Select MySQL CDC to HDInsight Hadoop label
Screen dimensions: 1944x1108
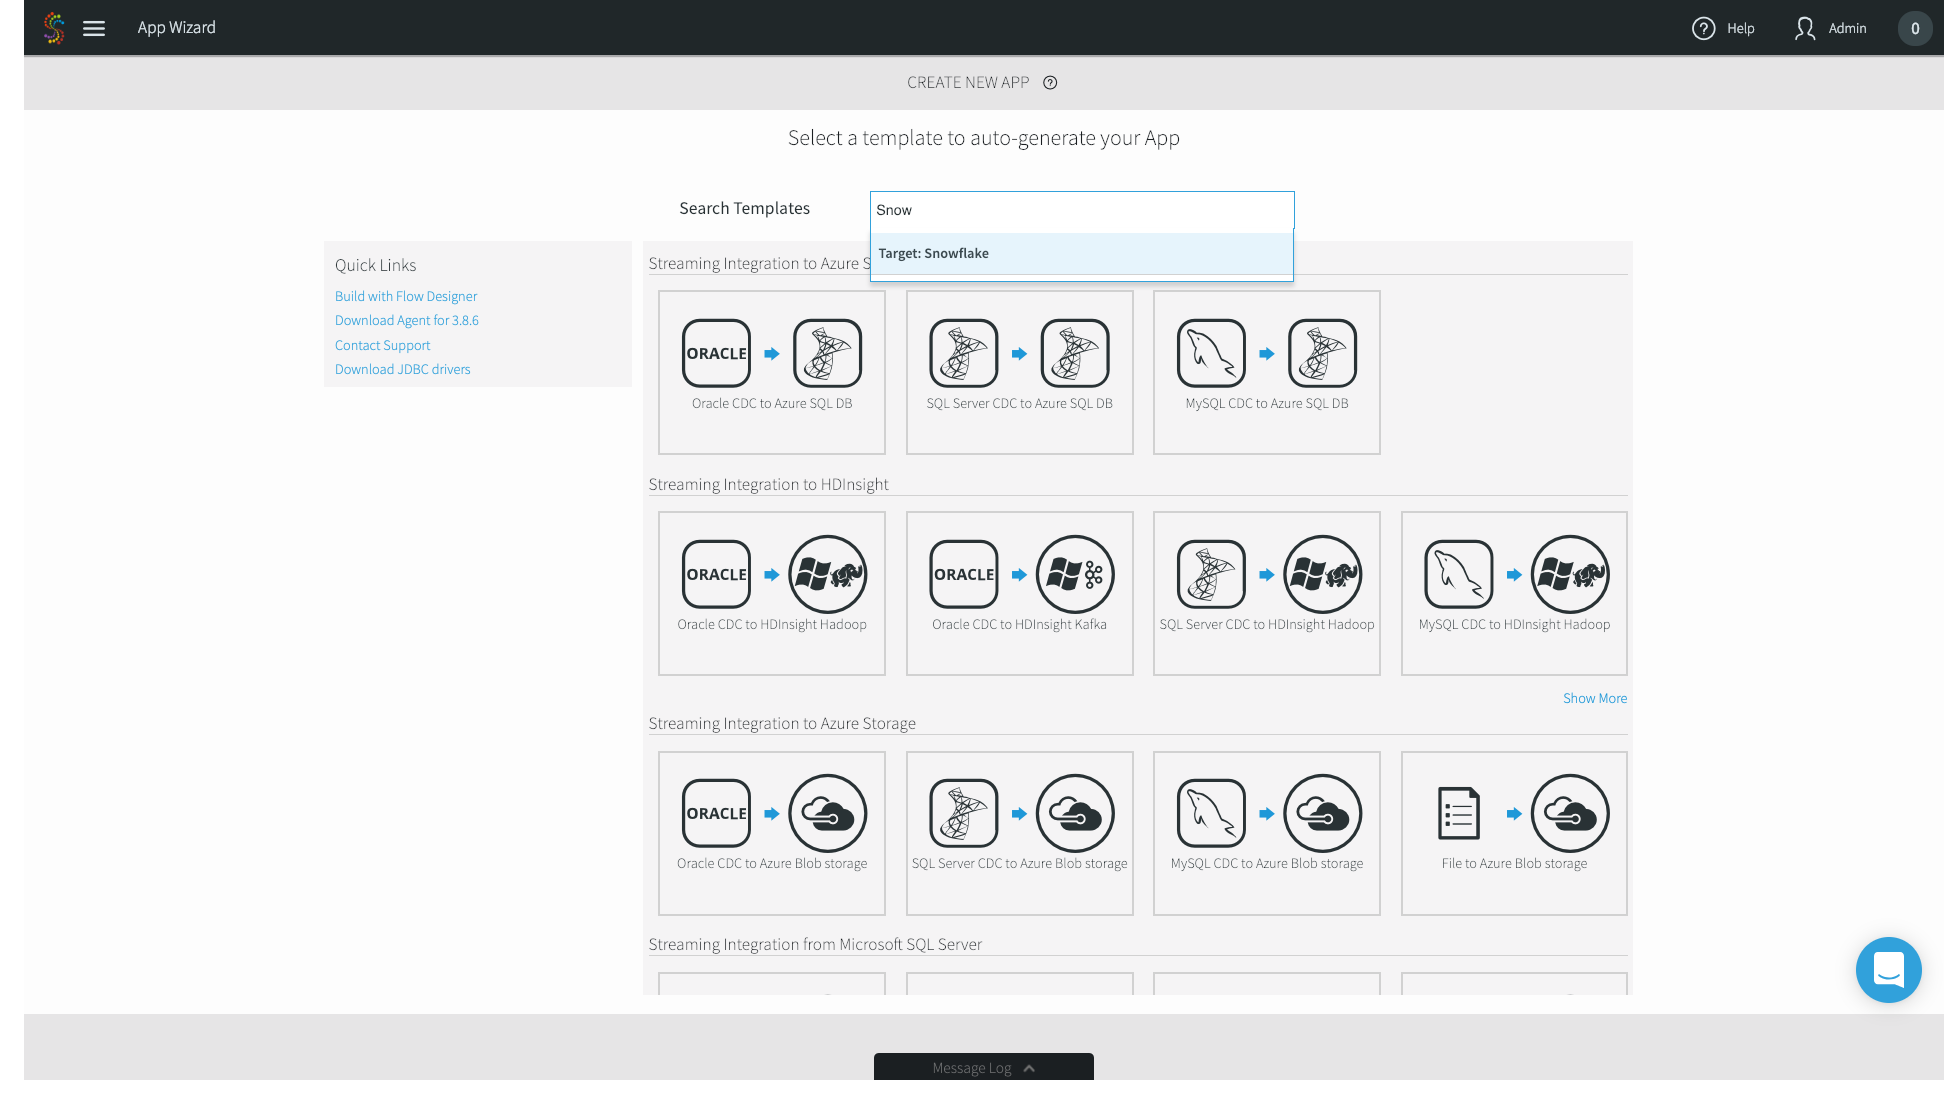coord(1514,624)
